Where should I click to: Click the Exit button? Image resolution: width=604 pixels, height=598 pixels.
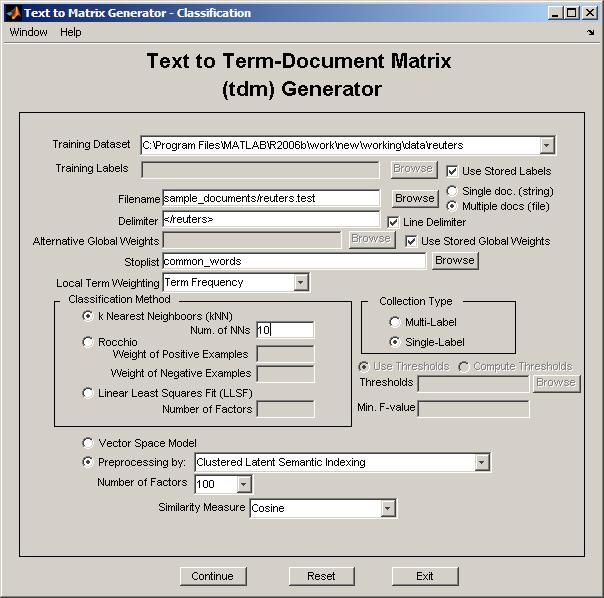pyautogui.click(x=425, y=576)
